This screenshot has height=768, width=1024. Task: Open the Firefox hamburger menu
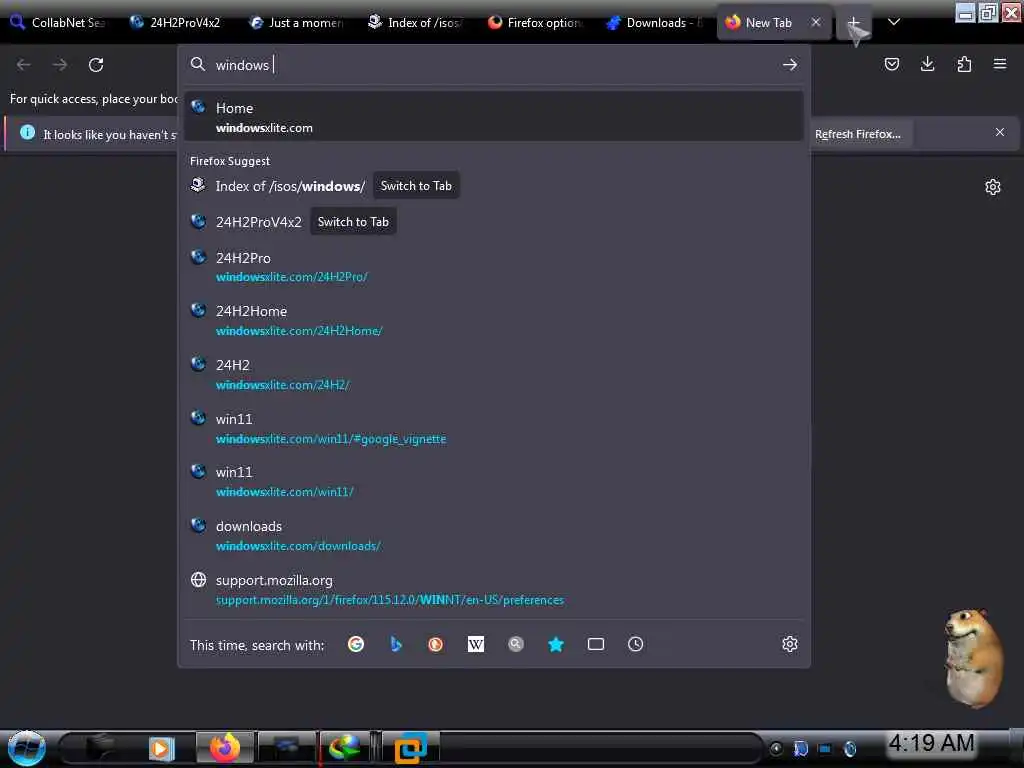[x=1000, y=64]
